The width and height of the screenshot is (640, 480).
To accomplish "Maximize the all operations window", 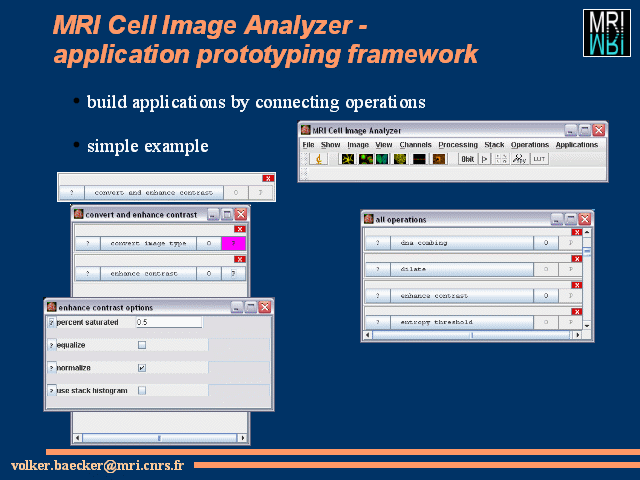I will tap(571, 219).
